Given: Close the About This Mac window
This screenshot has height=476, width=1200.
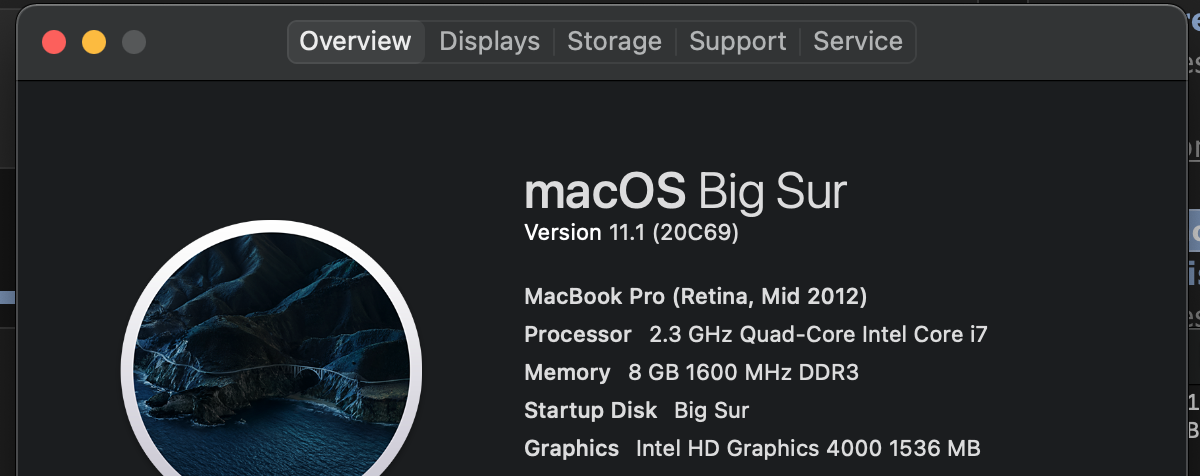Looking at the screenshot, I should click(53, 42).
